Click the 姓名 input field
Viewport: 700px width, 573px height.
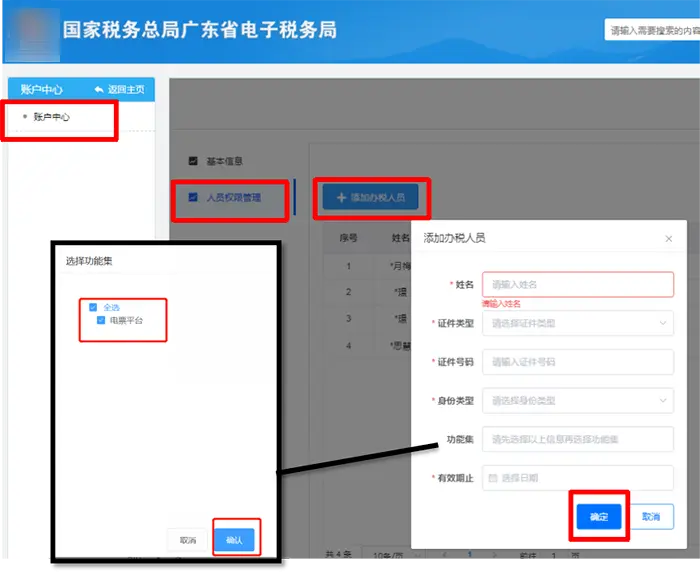(x=577, y=285)
